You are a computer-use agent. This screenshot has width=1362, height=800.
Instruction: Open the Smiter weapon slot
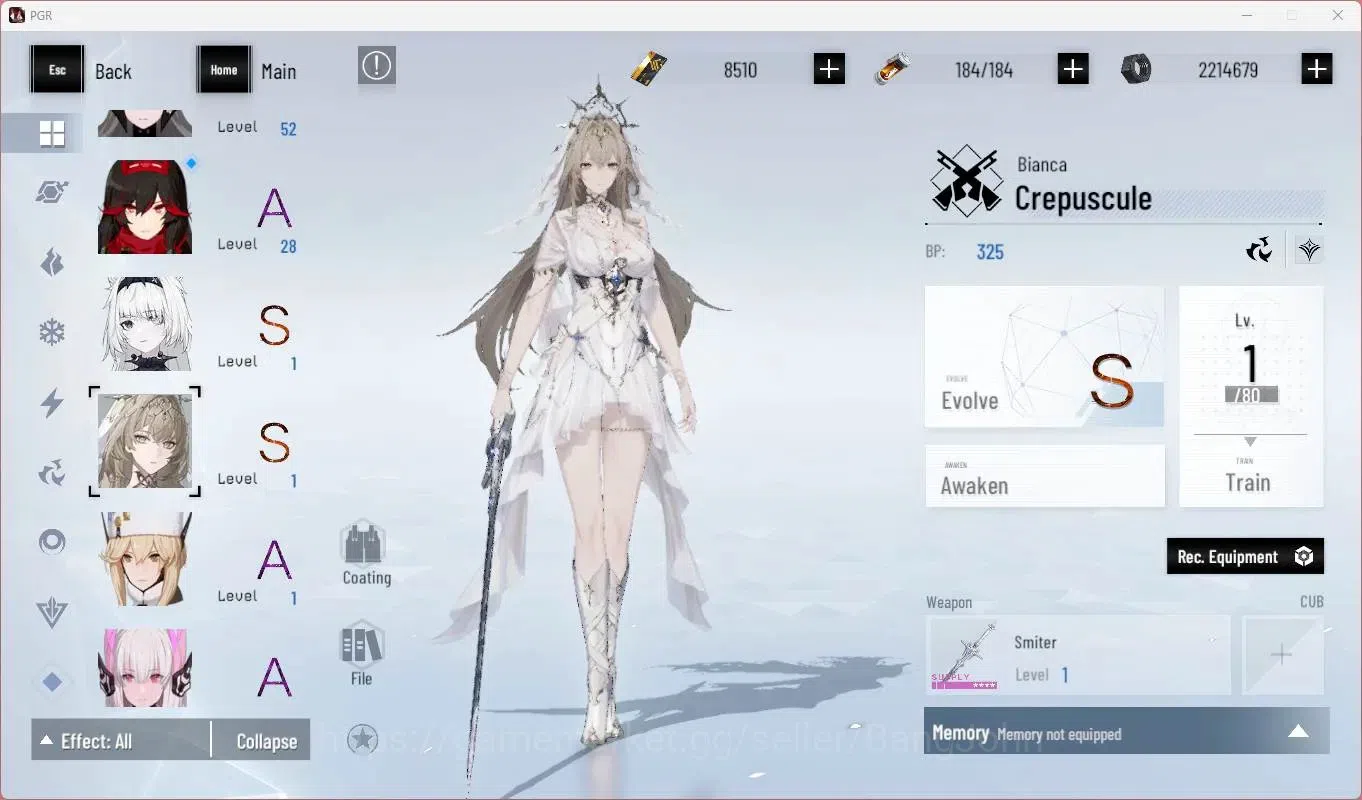pos(1078,655)
